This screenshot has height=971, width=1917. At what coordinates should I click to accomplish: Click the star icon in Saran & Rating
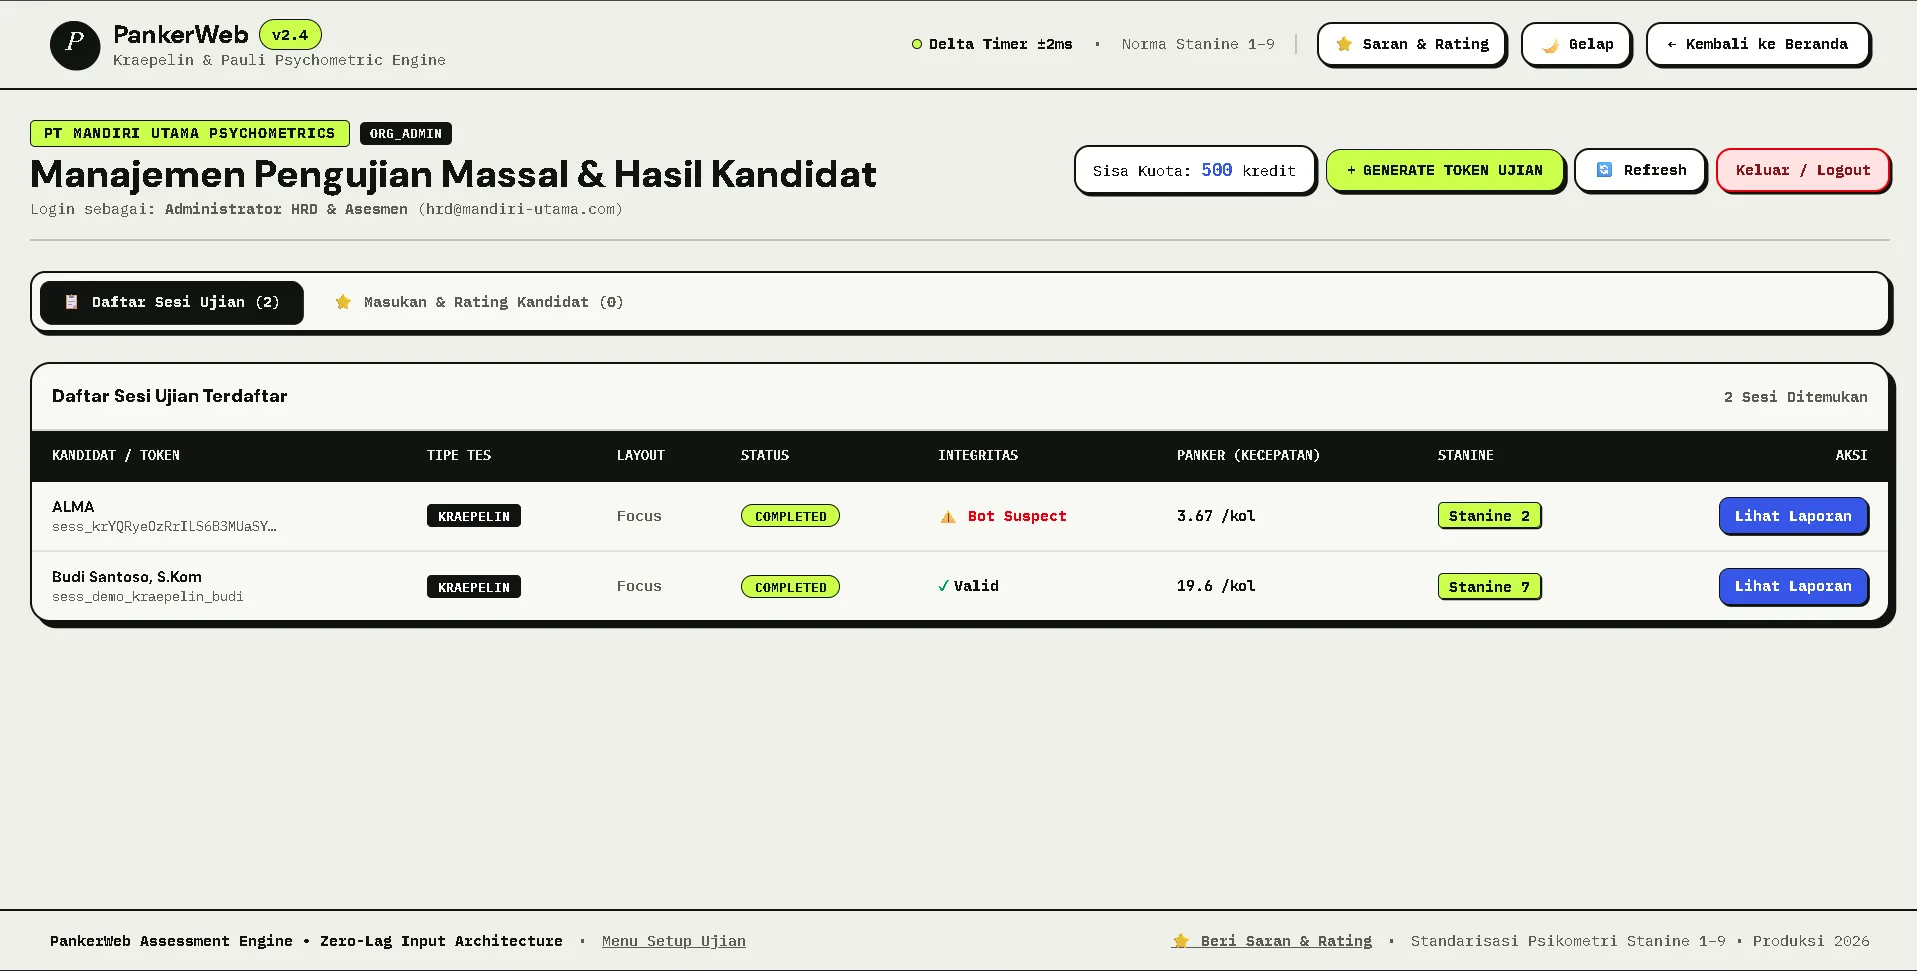[x=1344, y=44]
